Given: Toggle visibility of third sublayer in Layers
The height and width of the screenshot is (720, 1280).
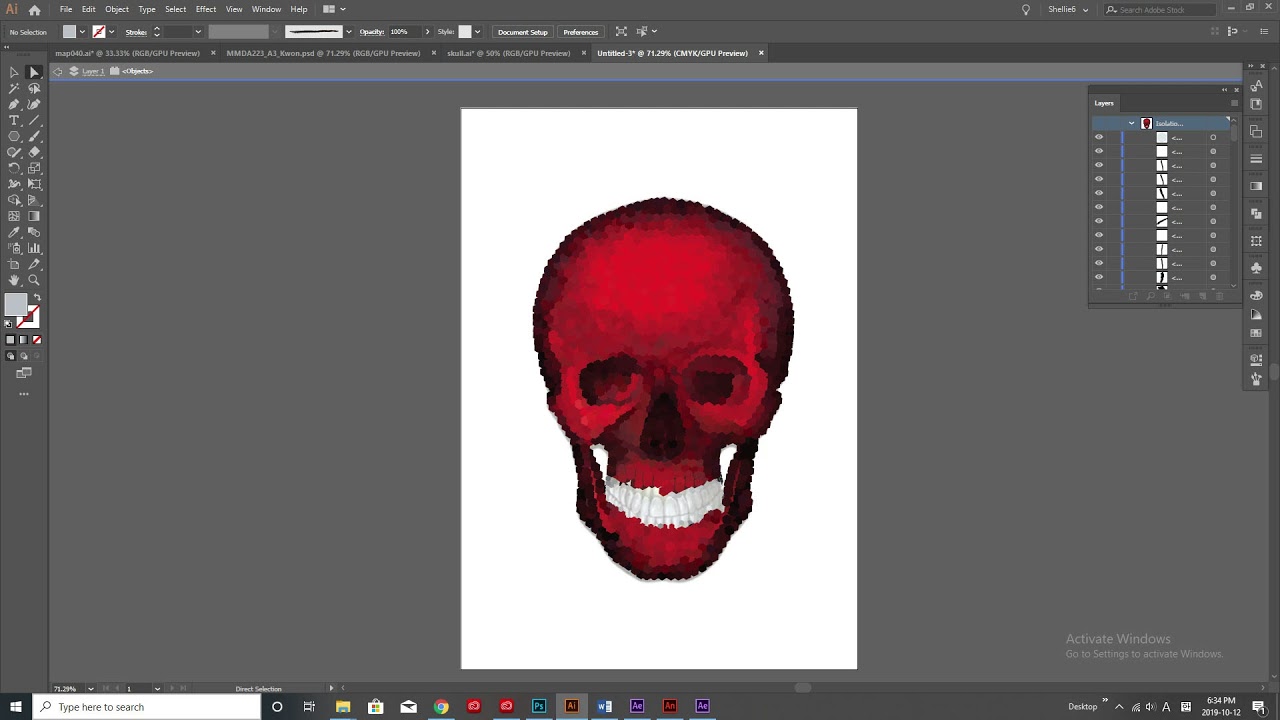Looking at the screenshot, I should click(1099, 165).
